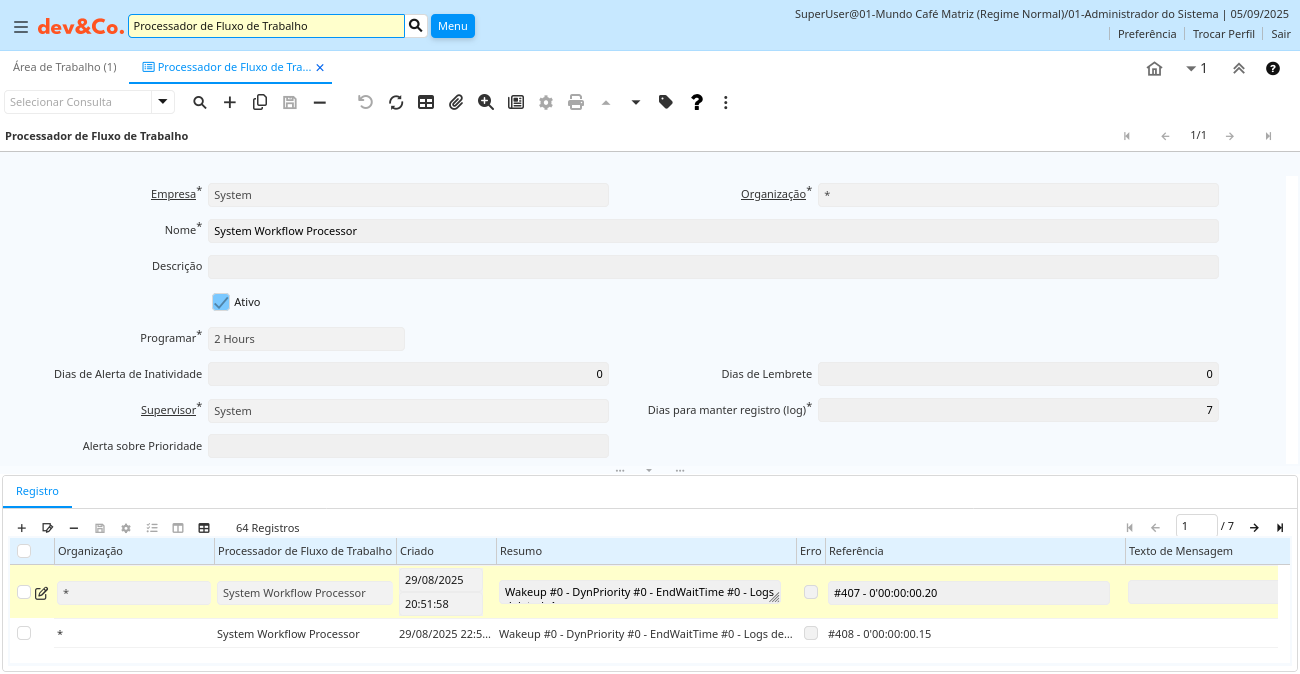Create a new record with plus icon
1300x674 pixels.
click(x=230, y=102)
